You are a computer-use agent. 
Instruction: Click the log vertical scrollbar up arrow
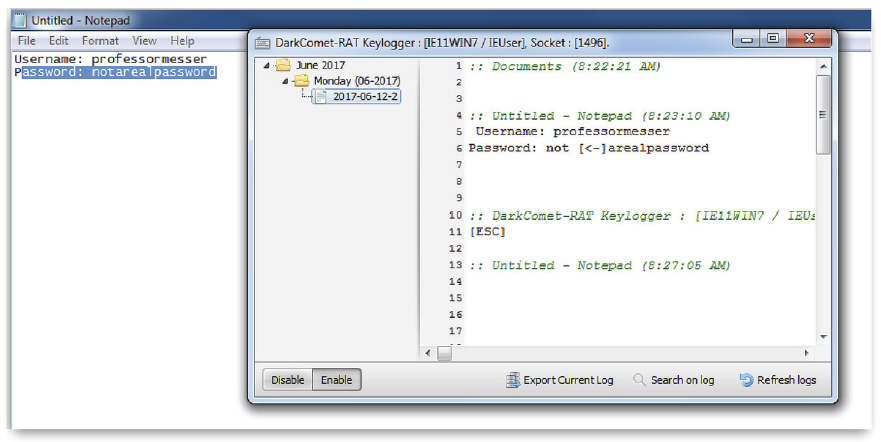tap(823, 66)
